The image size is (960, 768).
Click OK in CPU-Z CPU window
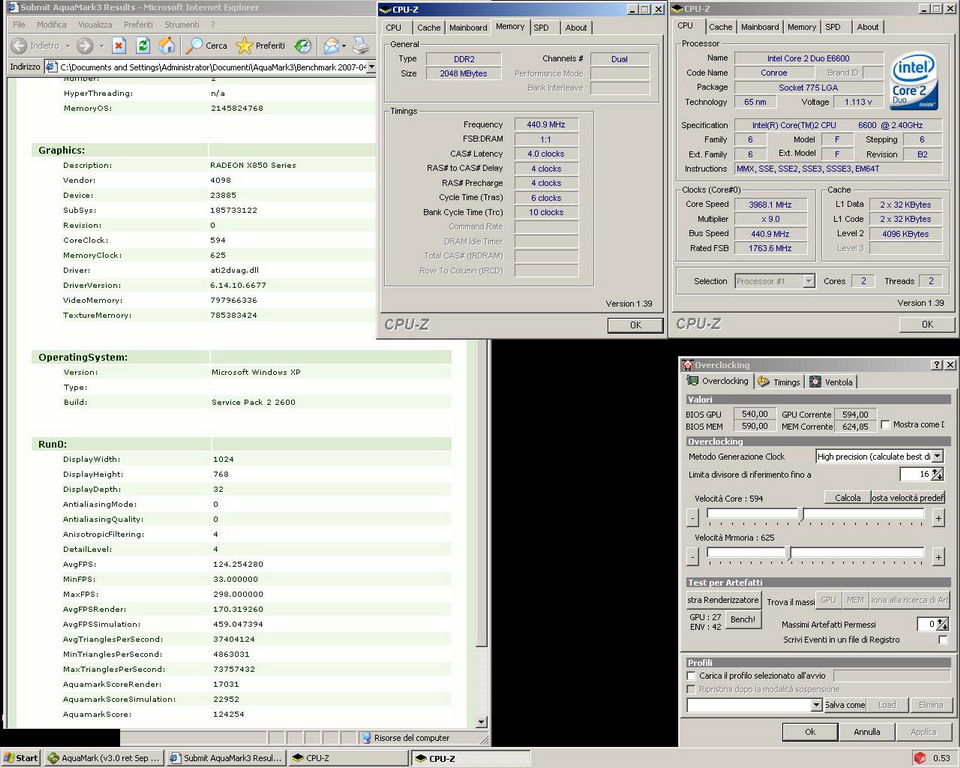(927, 325)
